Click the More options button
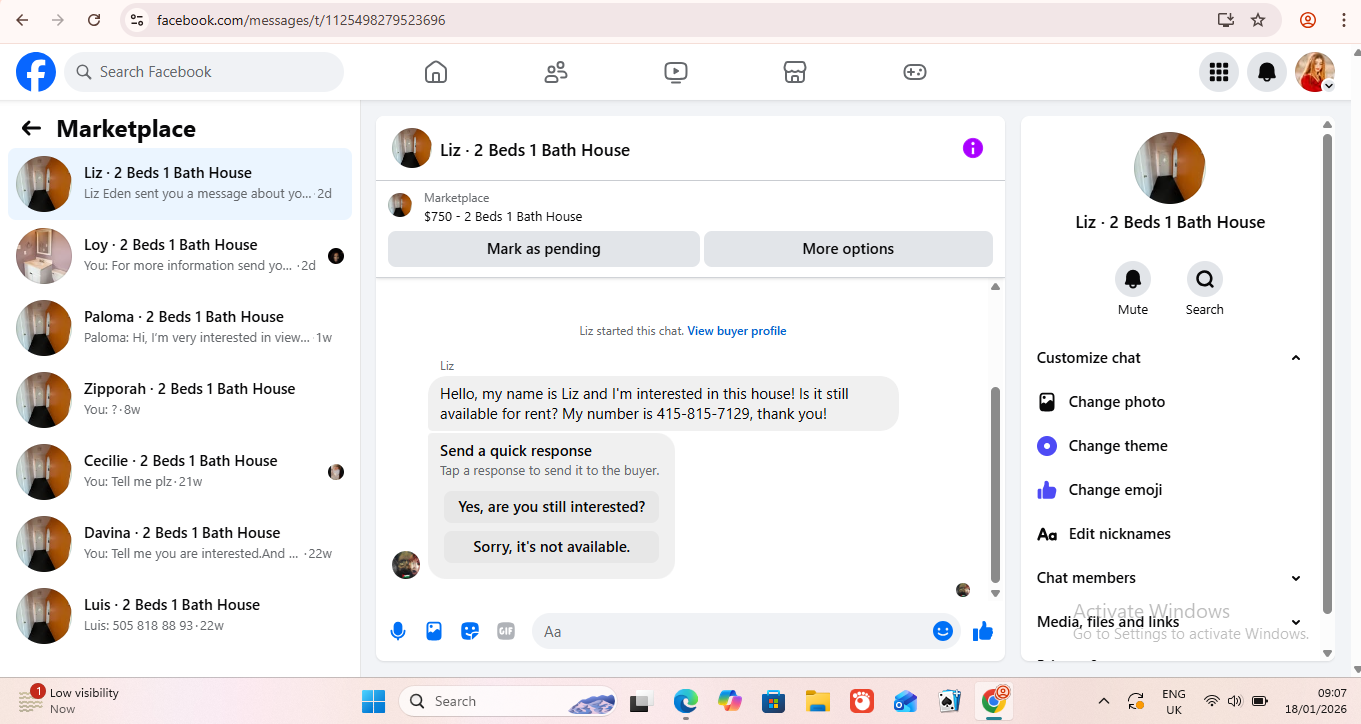The image size is (1361, 724). pyautogui.click(x=848, y=249)
